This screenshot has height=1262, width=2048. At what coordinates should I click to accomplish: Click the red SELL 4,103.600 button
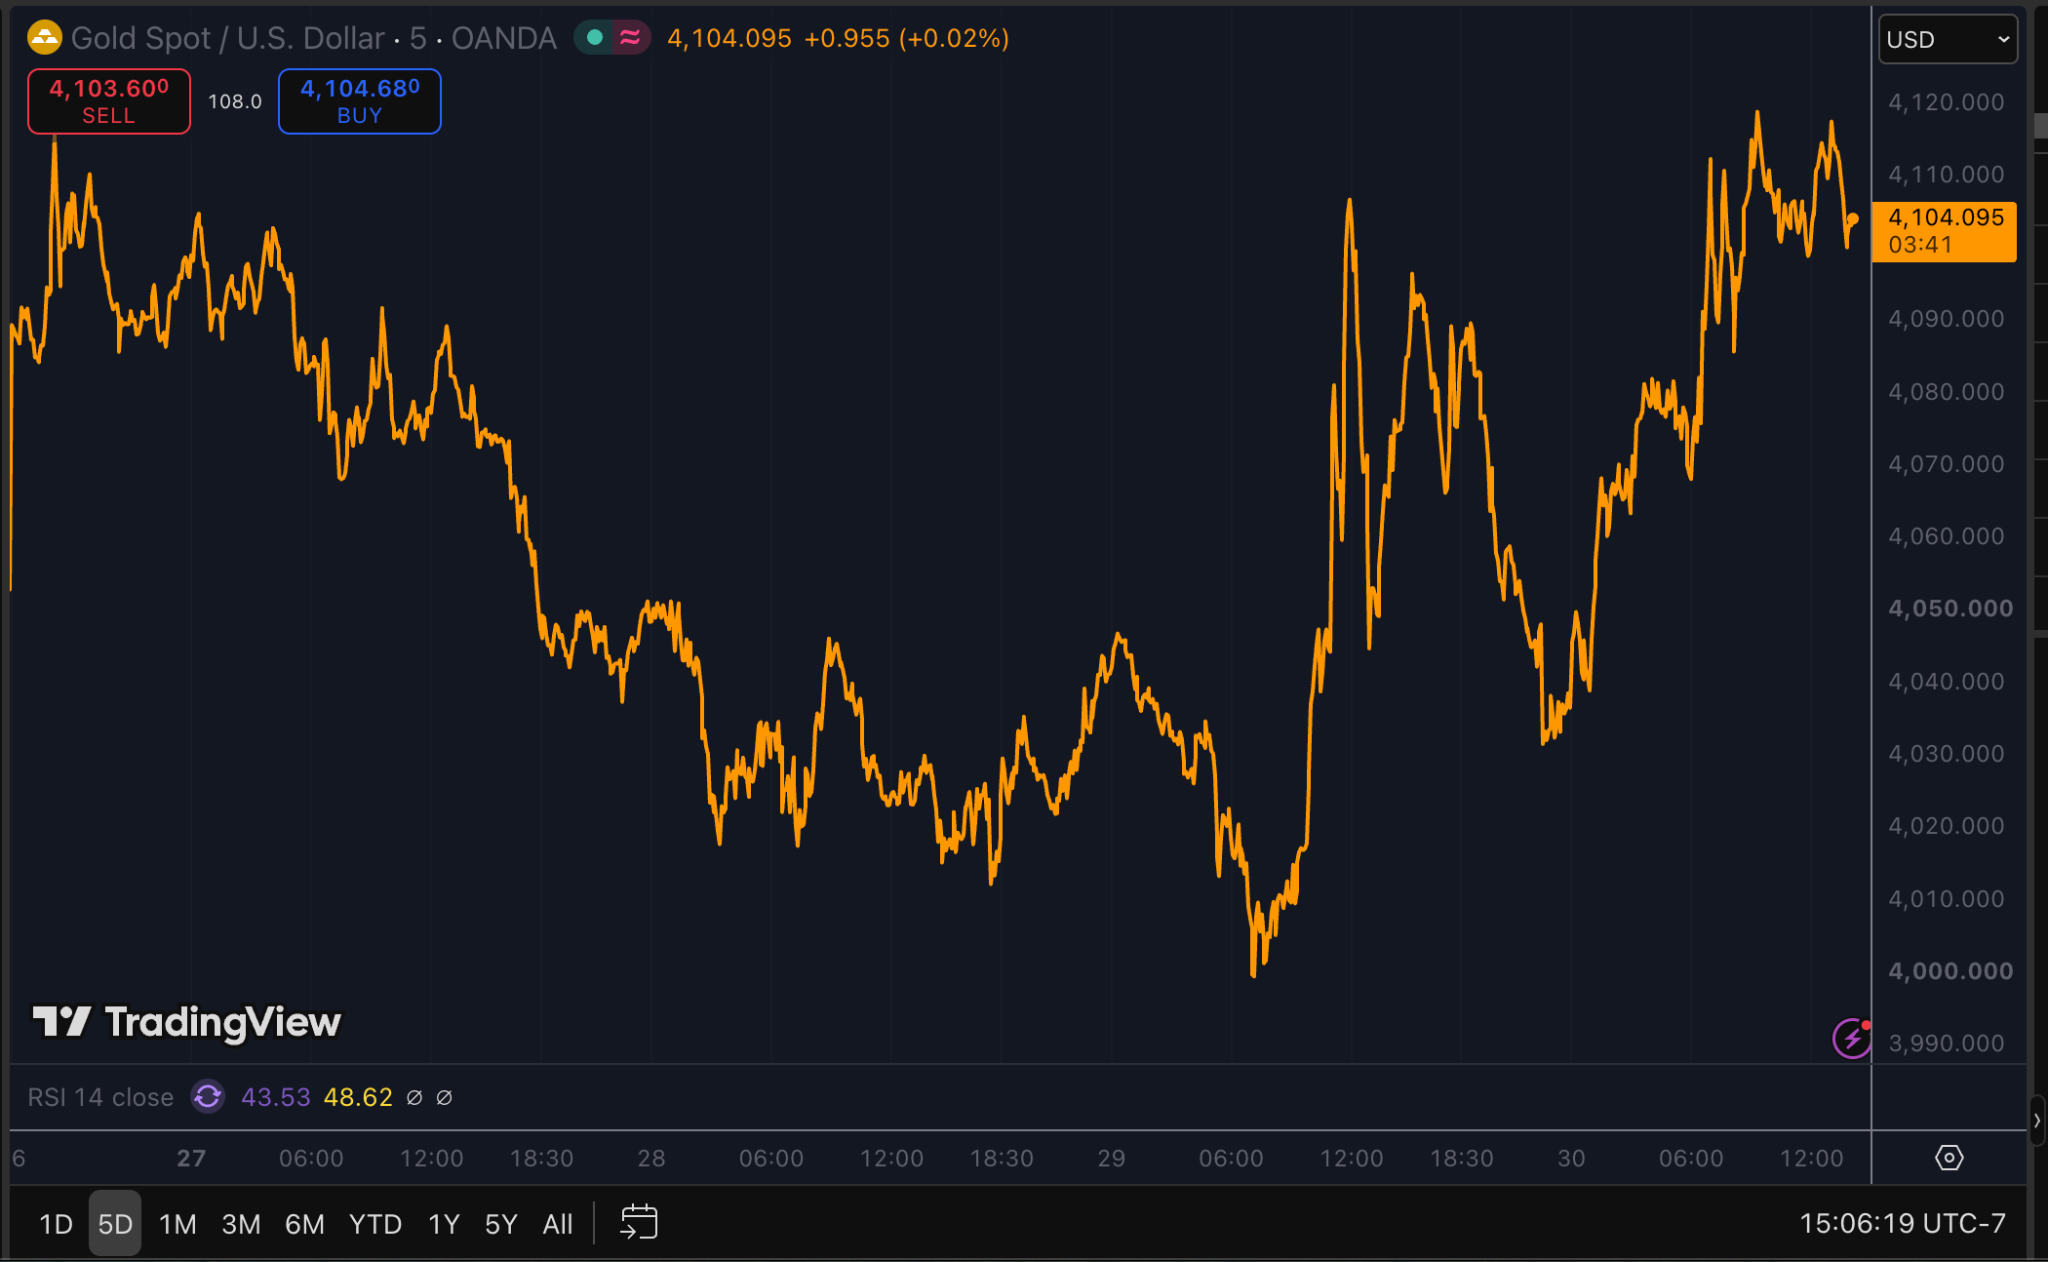(109, 101)
